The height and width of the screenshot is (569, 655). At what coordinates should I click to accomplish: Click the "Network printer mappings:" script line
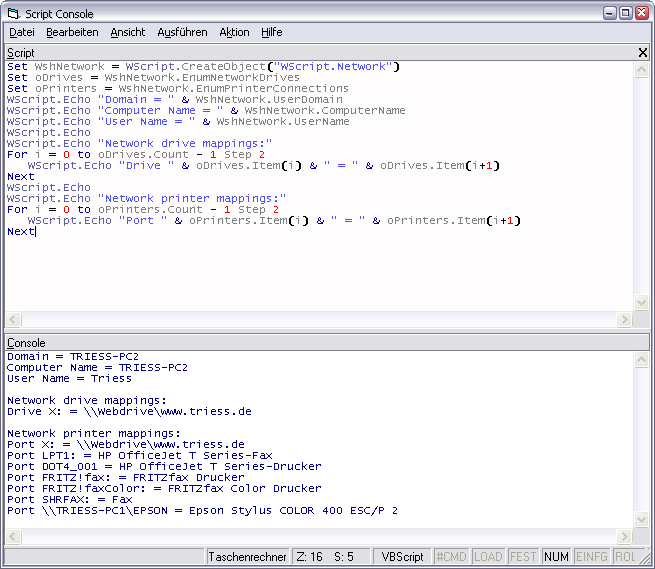click(147, 198)
